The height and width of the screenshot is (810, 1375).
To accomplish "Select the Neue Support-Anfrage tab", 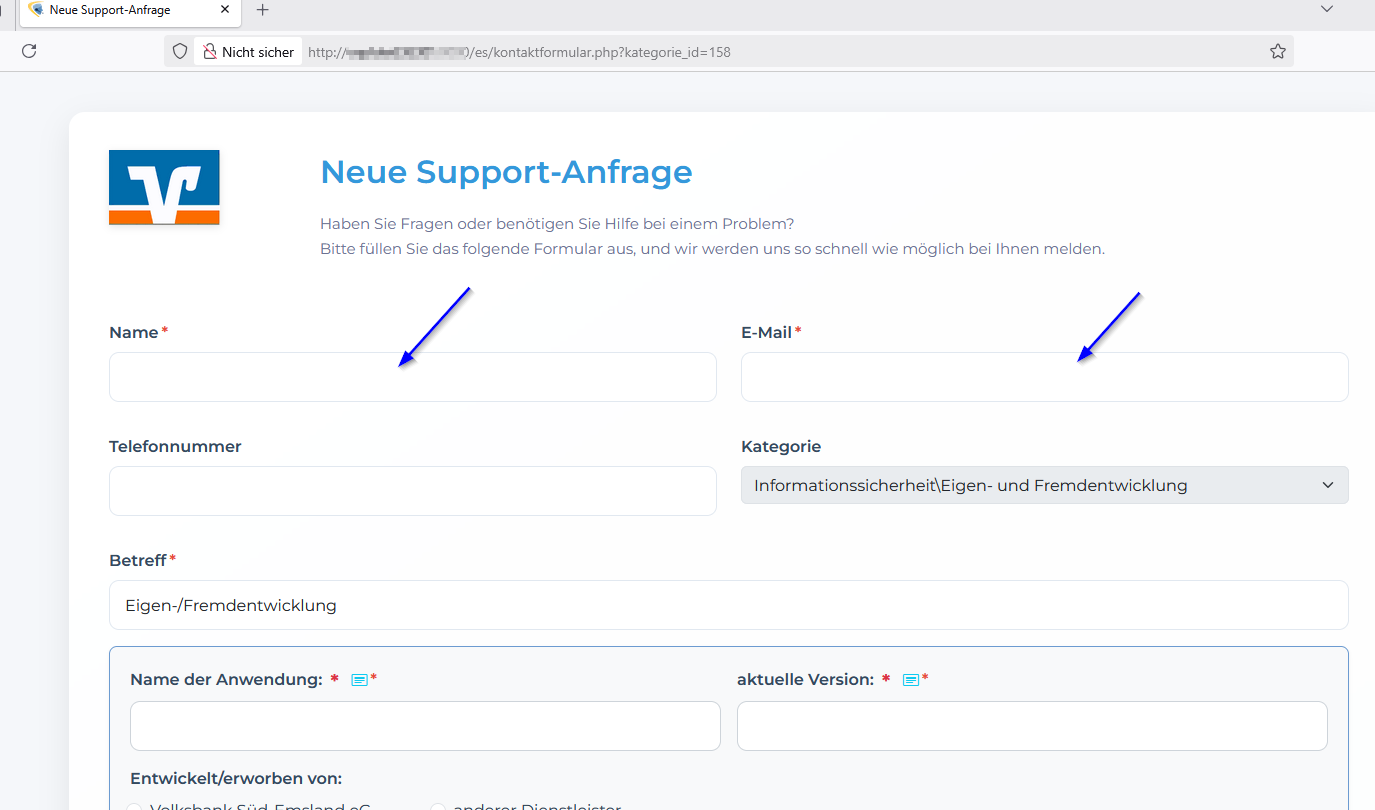I will (x=130, y=10).
